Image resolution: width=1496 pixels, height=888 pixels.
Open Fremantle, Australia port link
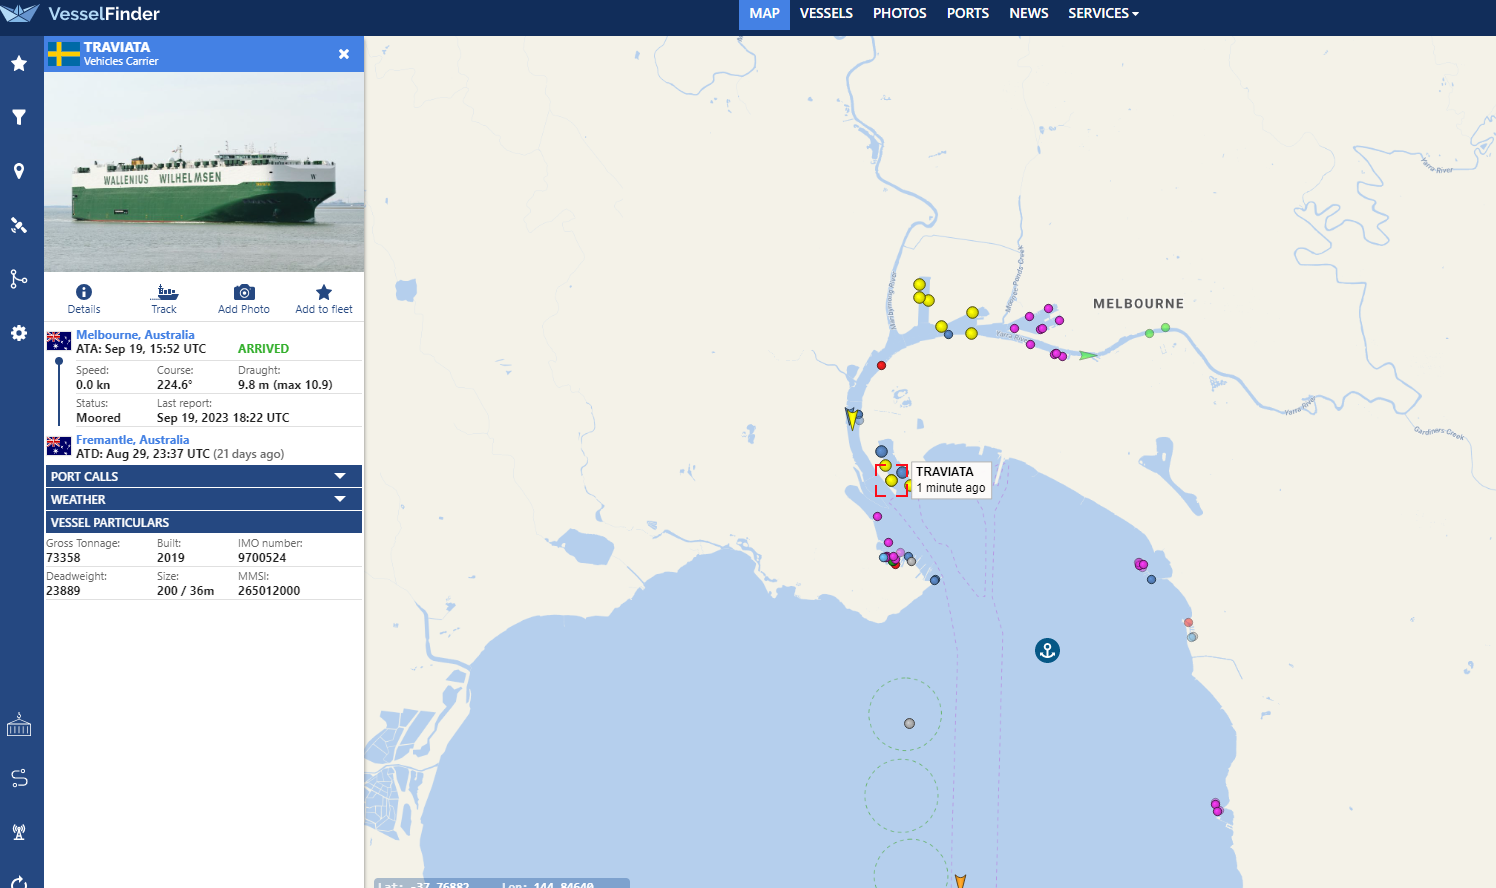[x=132, y=440]
